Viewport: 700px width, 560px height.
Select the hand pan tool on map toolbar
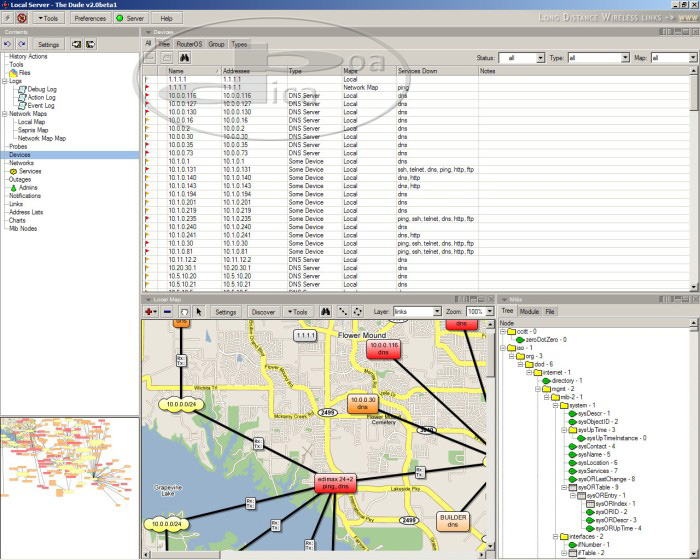click(185, 311)
